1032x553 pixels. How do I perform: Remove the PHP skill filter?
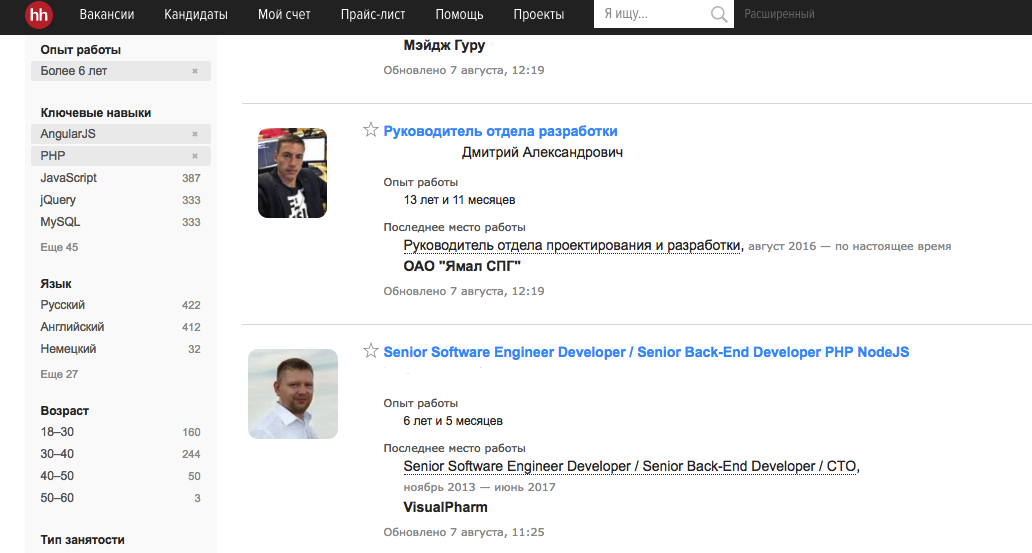(195, 156)
